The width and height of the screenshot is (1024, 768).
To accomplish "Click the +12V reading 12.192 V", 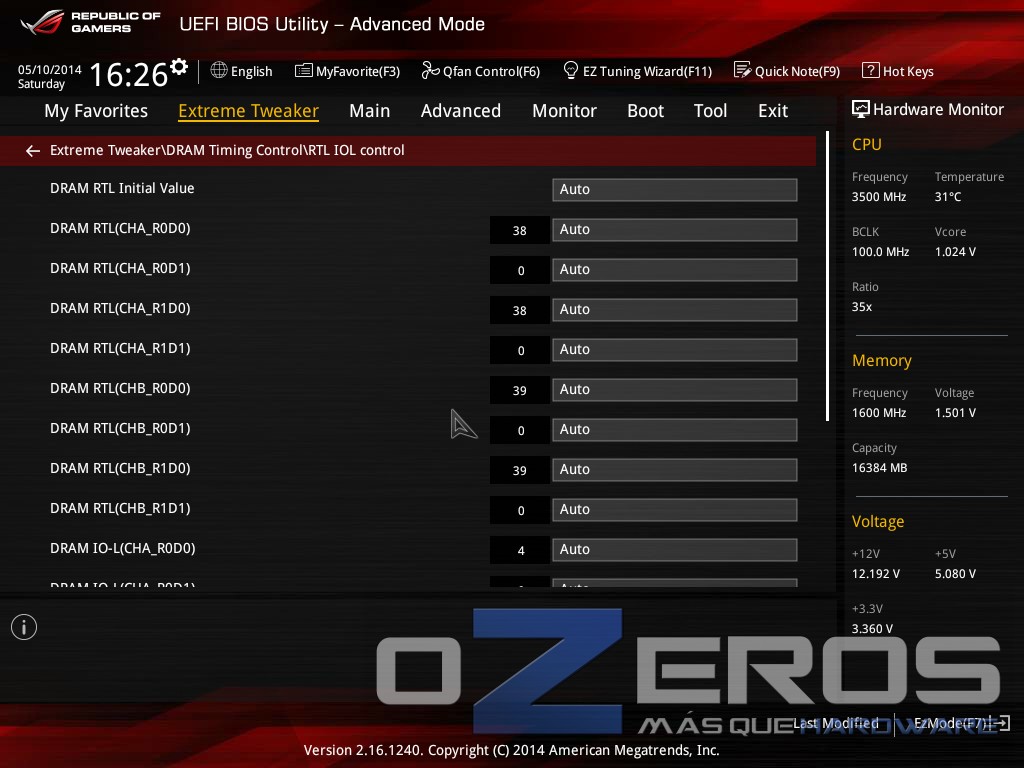I will [876, 573].
